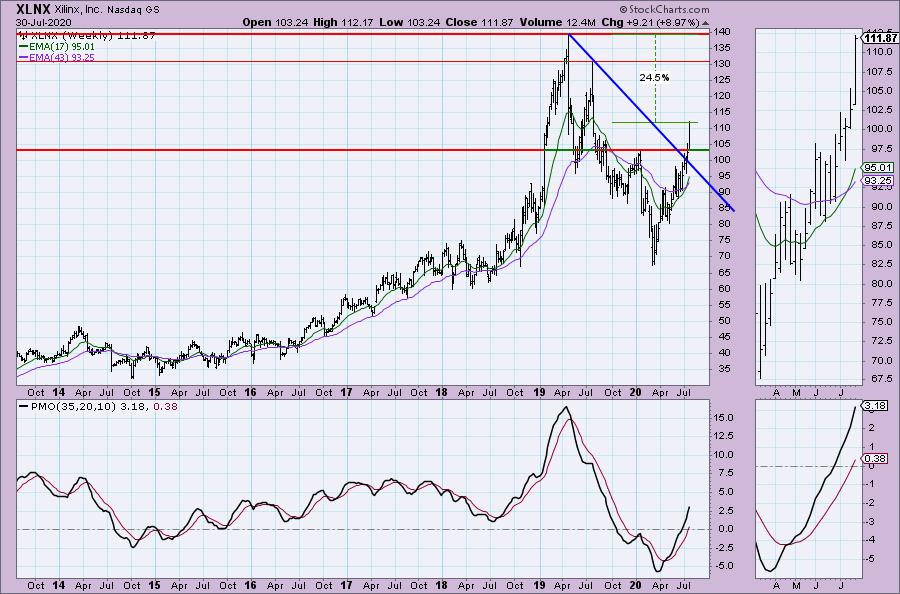Image resolution: width=900 pixels, height=594 pixels.
Task: Click the year 17 label beneath the price panel
Action: click(346, 393)
